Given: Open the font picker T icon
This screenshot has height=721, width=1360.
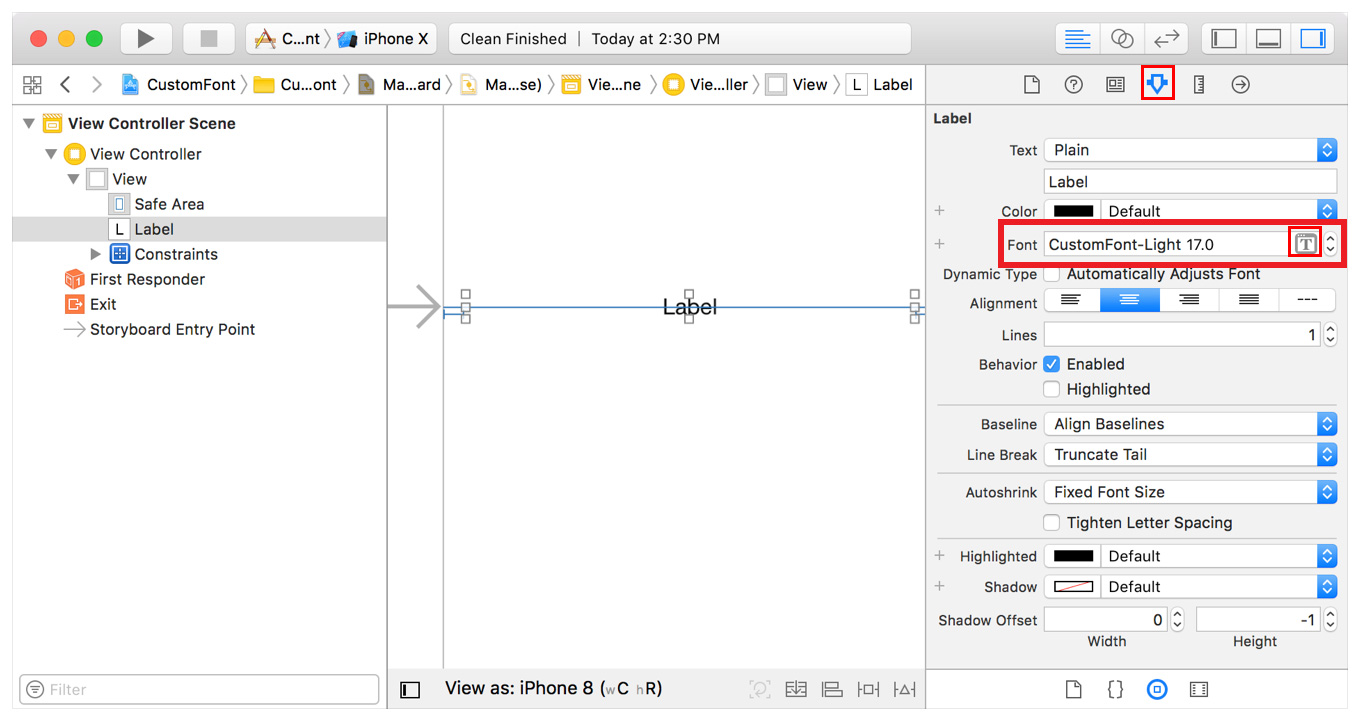Looking at the screenshot, I should coord(1304,244).
